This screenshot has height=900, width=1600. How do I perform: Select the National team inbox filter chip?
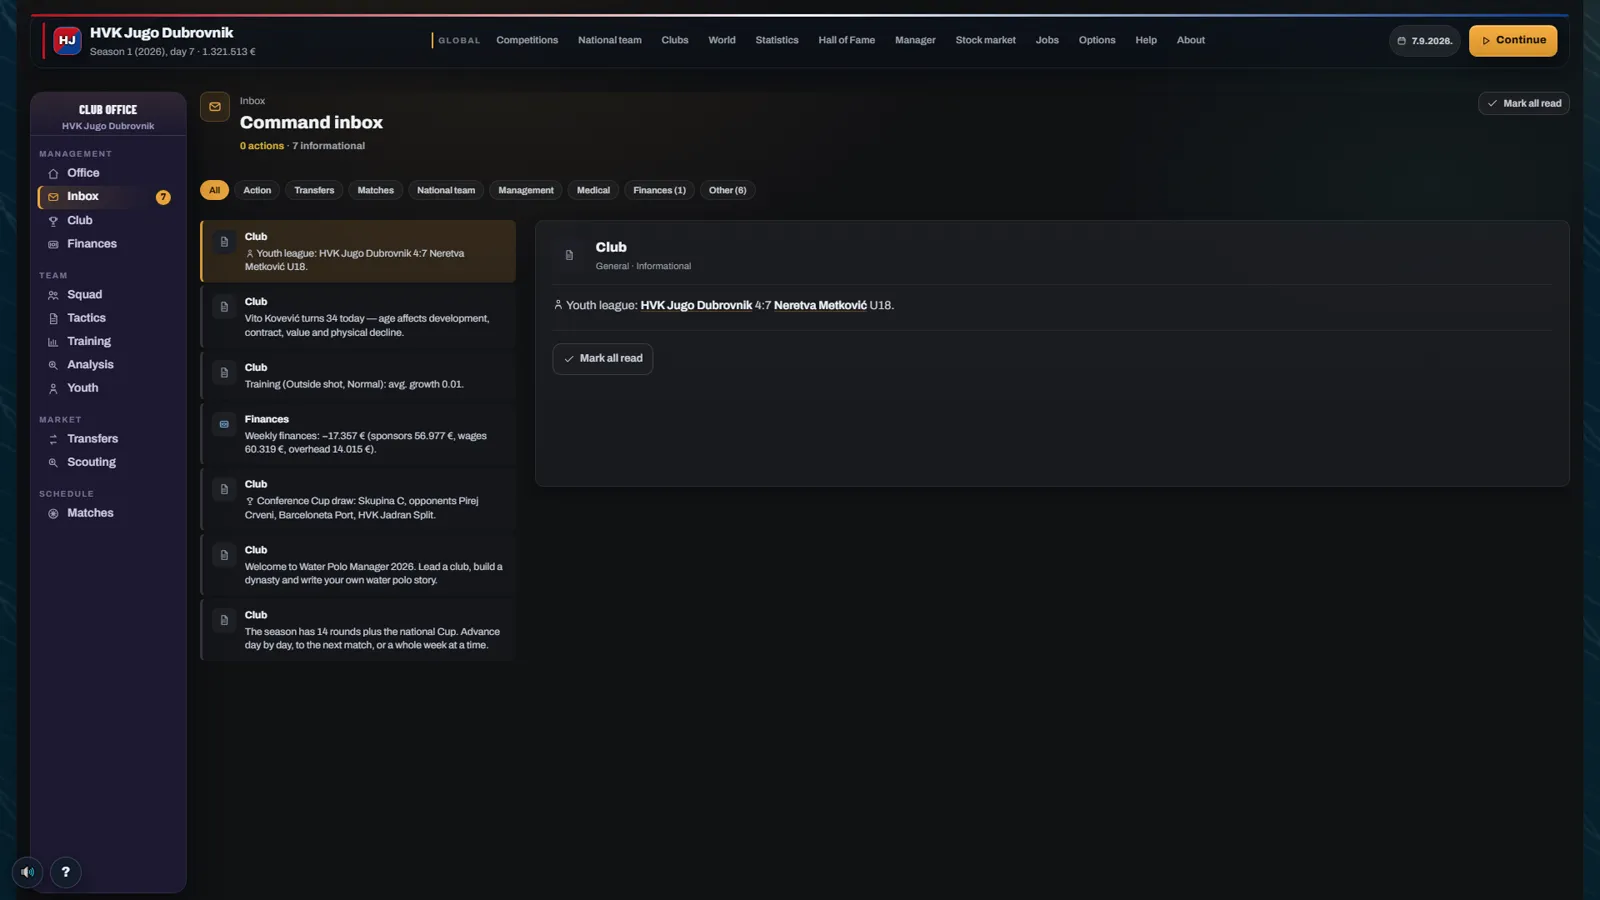[446, 190]
